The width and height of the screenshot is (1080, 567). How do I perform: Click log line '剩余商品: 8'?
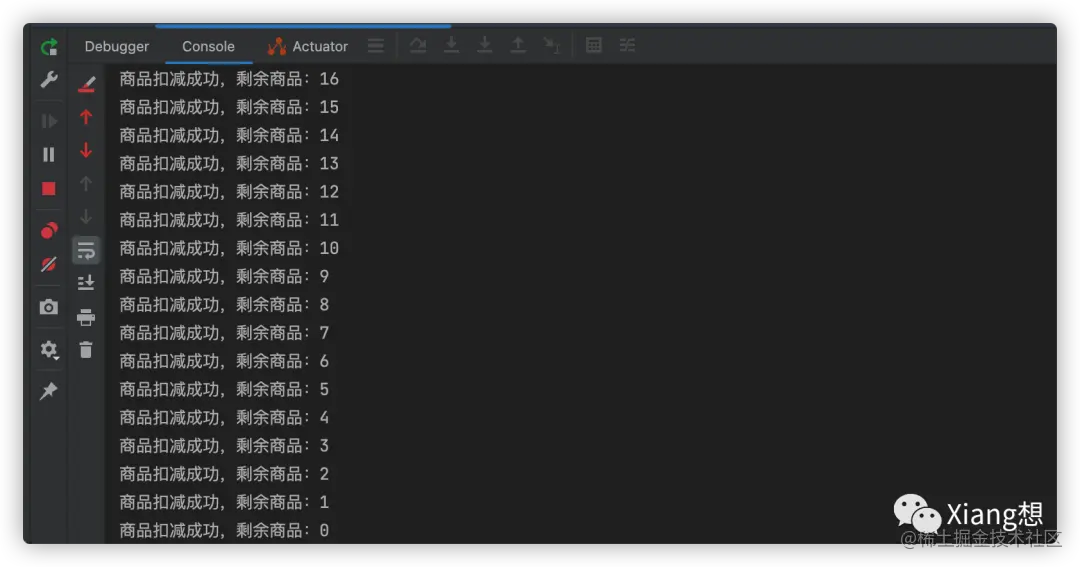coord(225,305)
